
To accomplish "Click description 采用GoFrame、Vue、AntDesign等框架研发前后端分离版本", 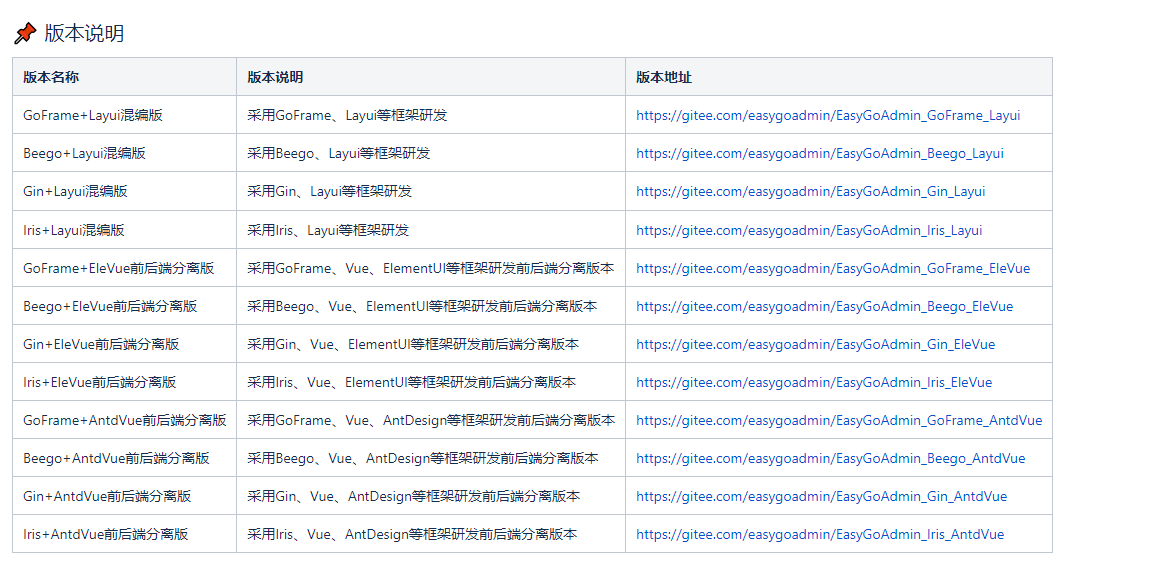I will pos(431,421).
